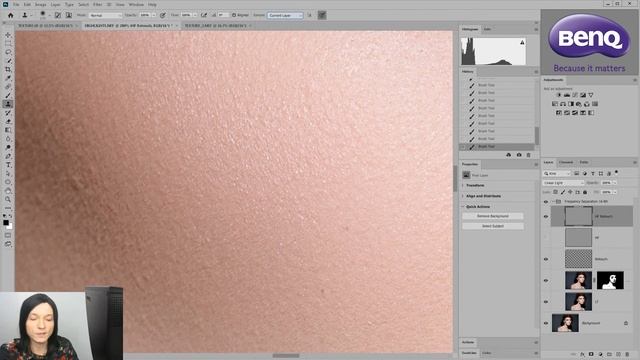
Task: Hide the Background layer
Action: pos(546,323)
